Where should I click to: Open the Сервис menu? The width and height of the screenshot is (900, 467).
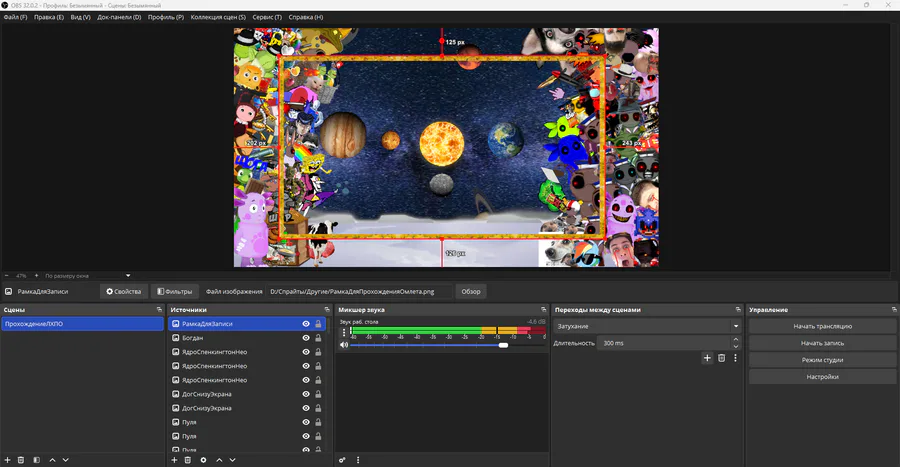click(x=267, y=17)
